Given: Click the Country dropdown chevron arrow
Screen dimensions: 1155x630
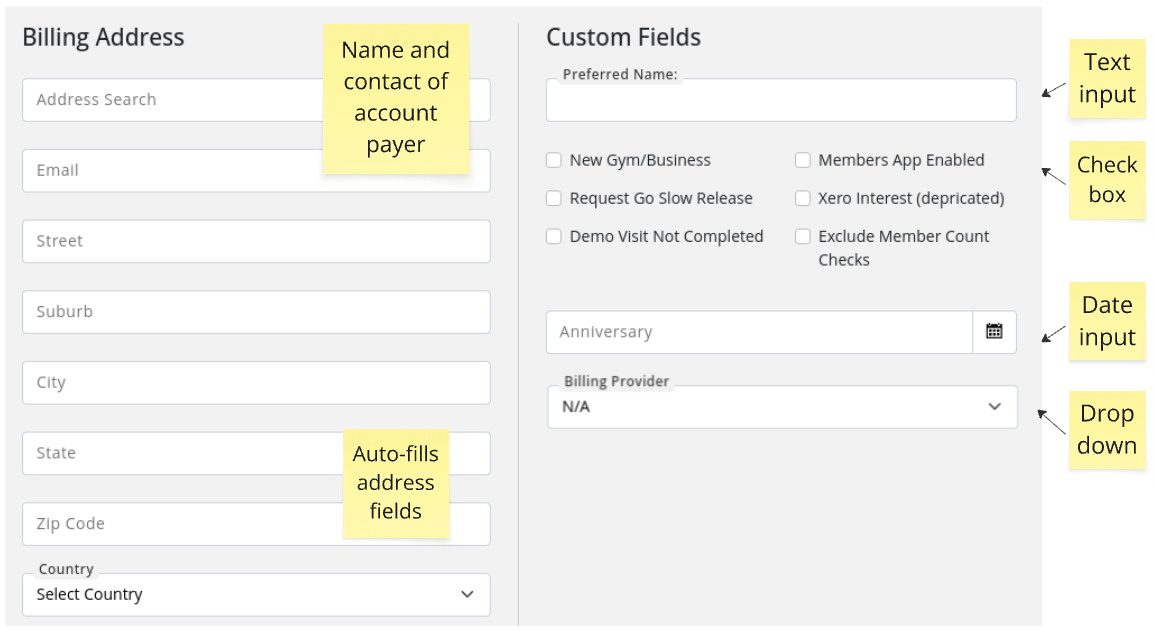Looking at the screenshot, I should [467, 595].
